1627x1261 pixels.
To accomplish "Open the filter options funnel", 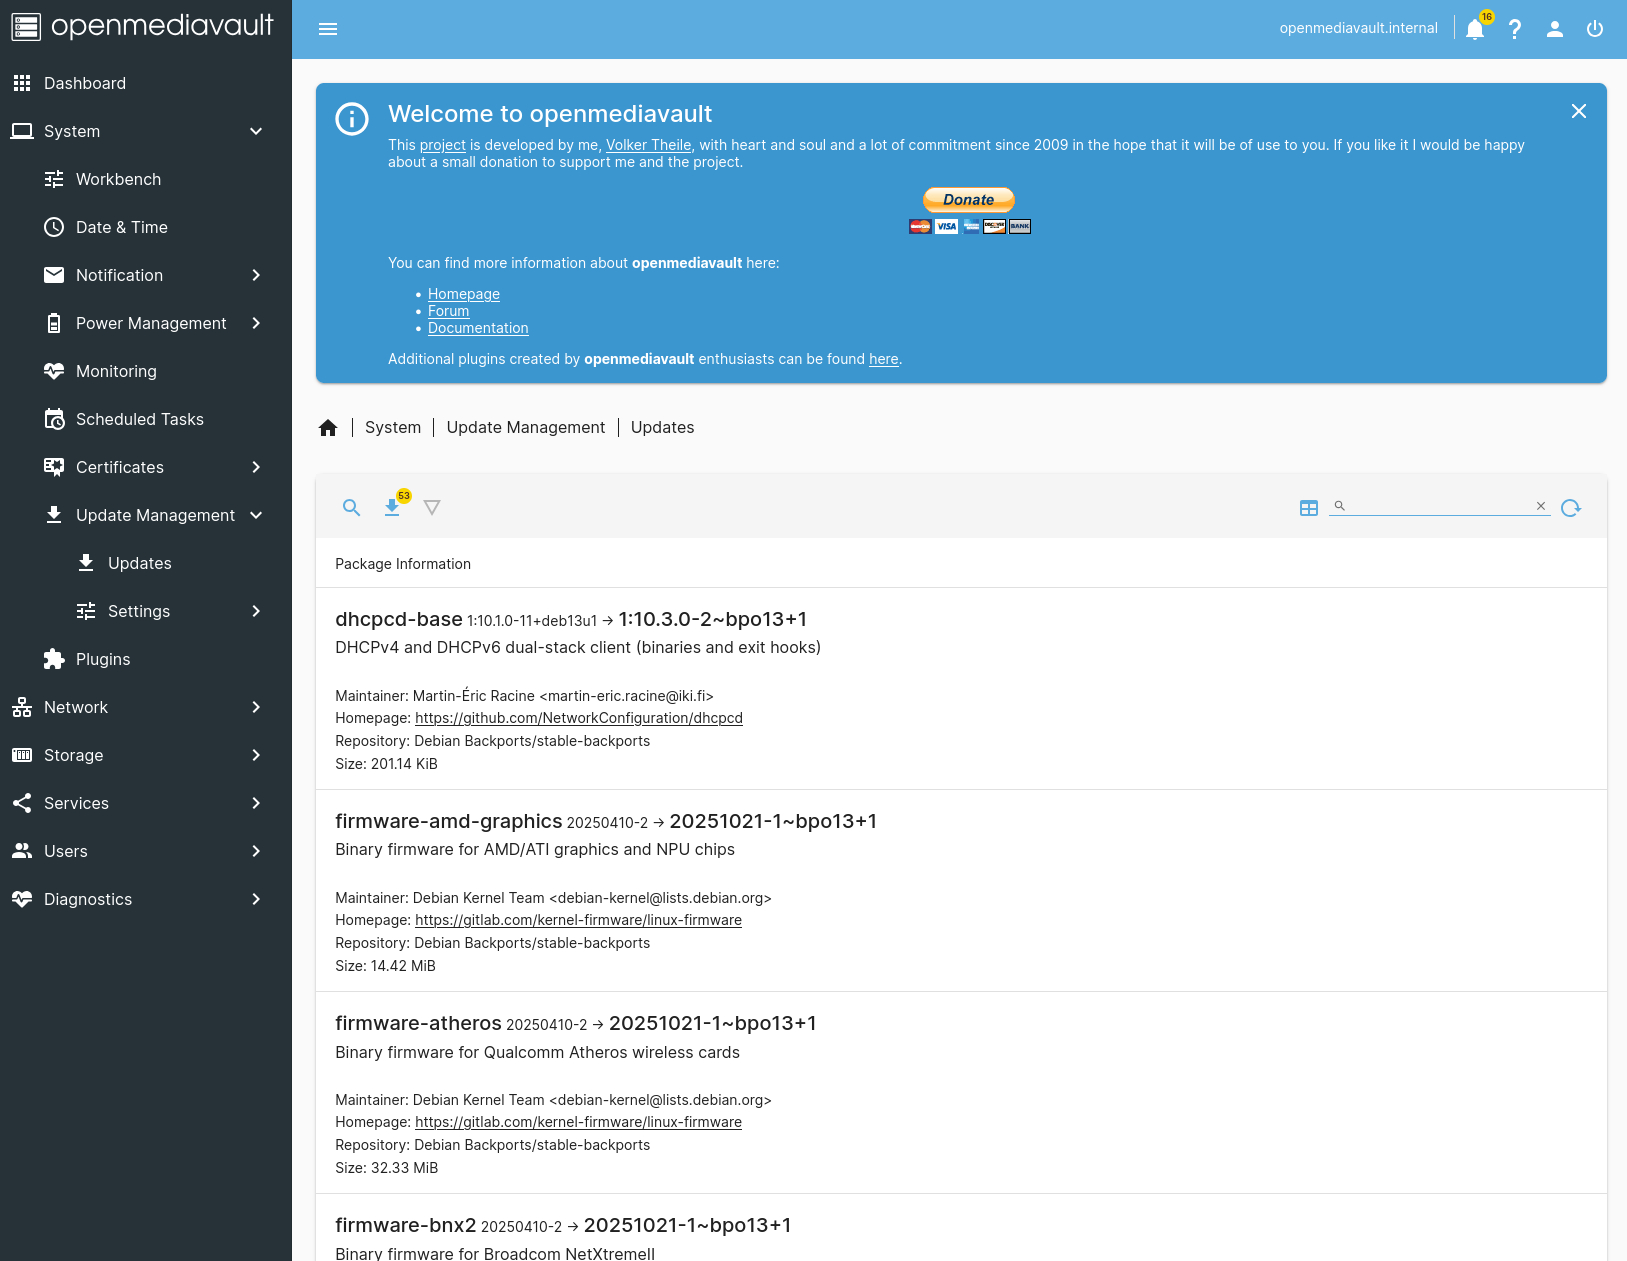I will [x=432, y=507].
